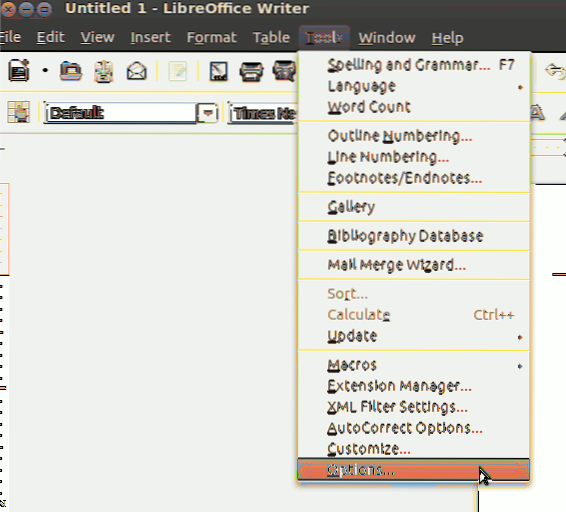Choose Spelling and Grammar from Tools menu
This screenshot has height=512, width=566.
coord(414,65)
